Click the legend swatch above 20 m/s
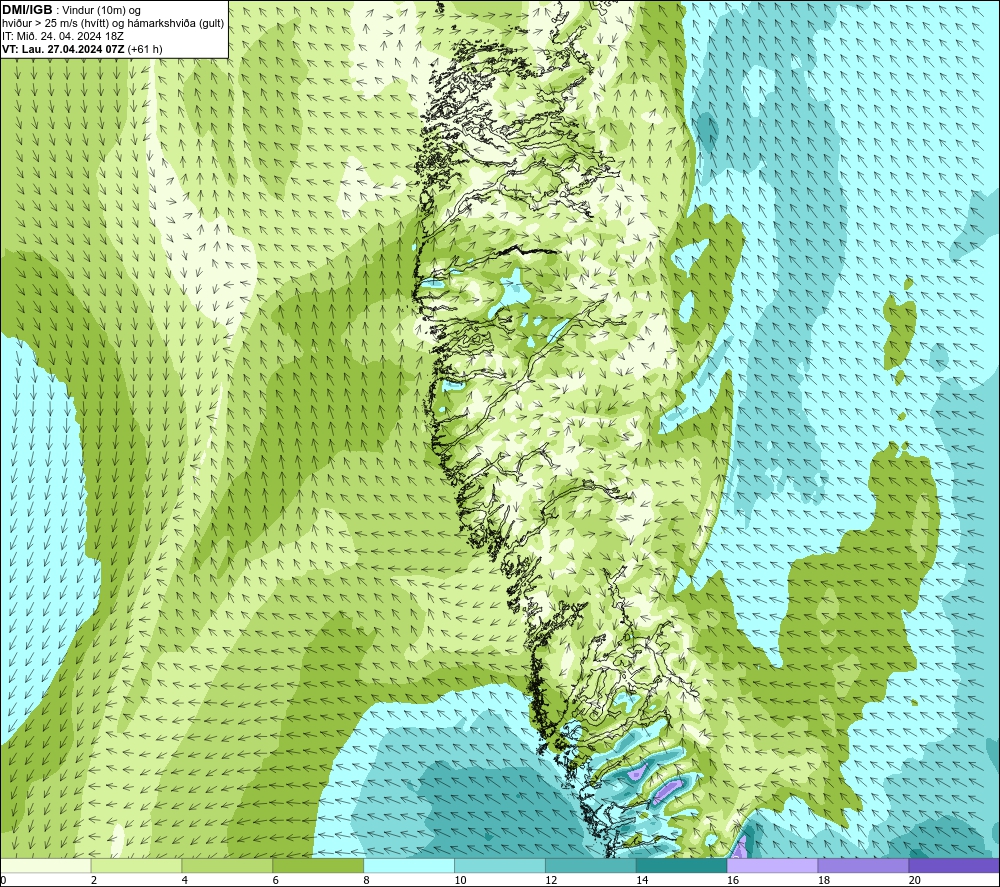Image resolution: width=1000 pixels, height=887 pixels. pos(954,866)
